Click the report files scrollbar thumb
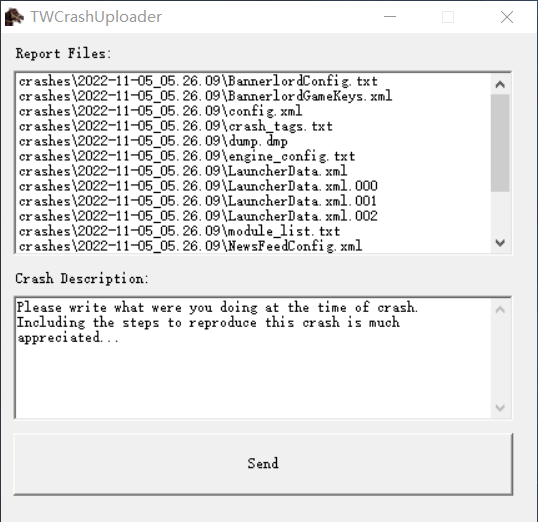 pos(500,143)
